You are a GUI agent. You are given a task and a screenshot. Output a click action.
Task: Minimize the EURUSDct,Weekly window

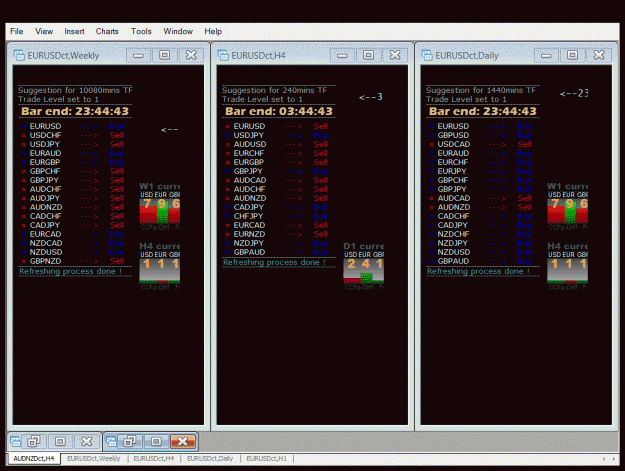[x=138, y=55]
